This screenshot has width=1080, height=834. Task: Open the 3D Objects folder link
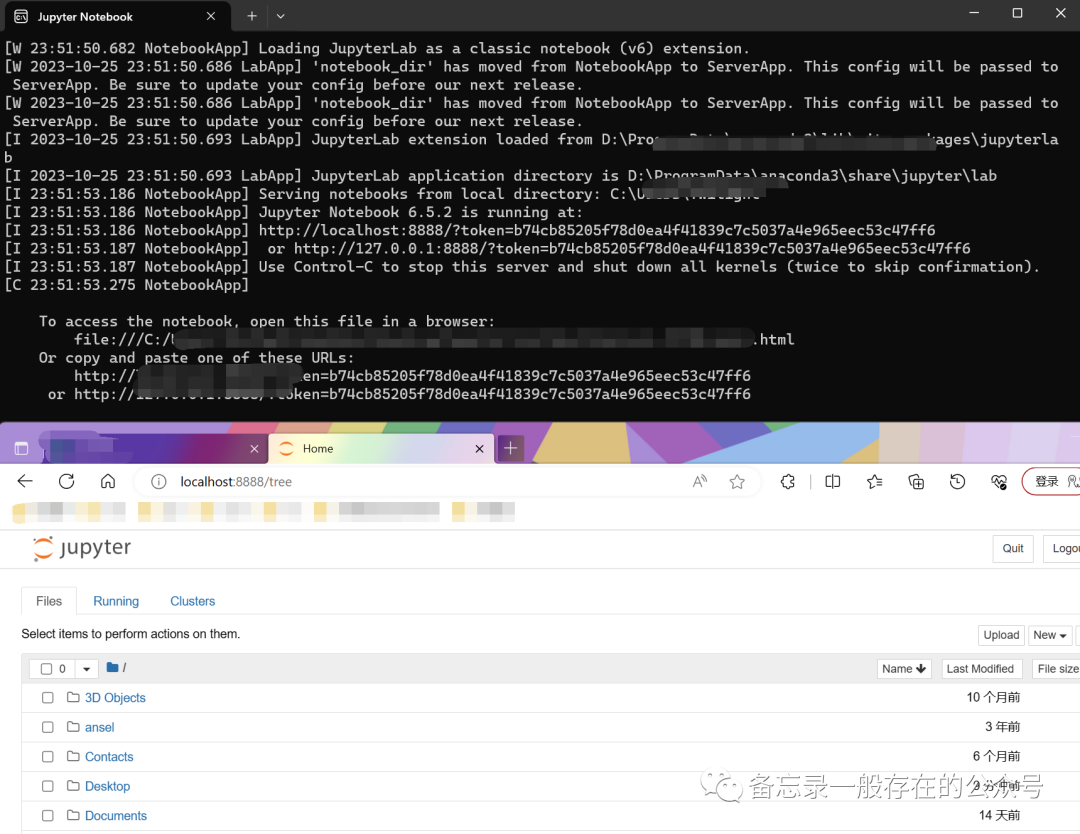tap(115, 698)
